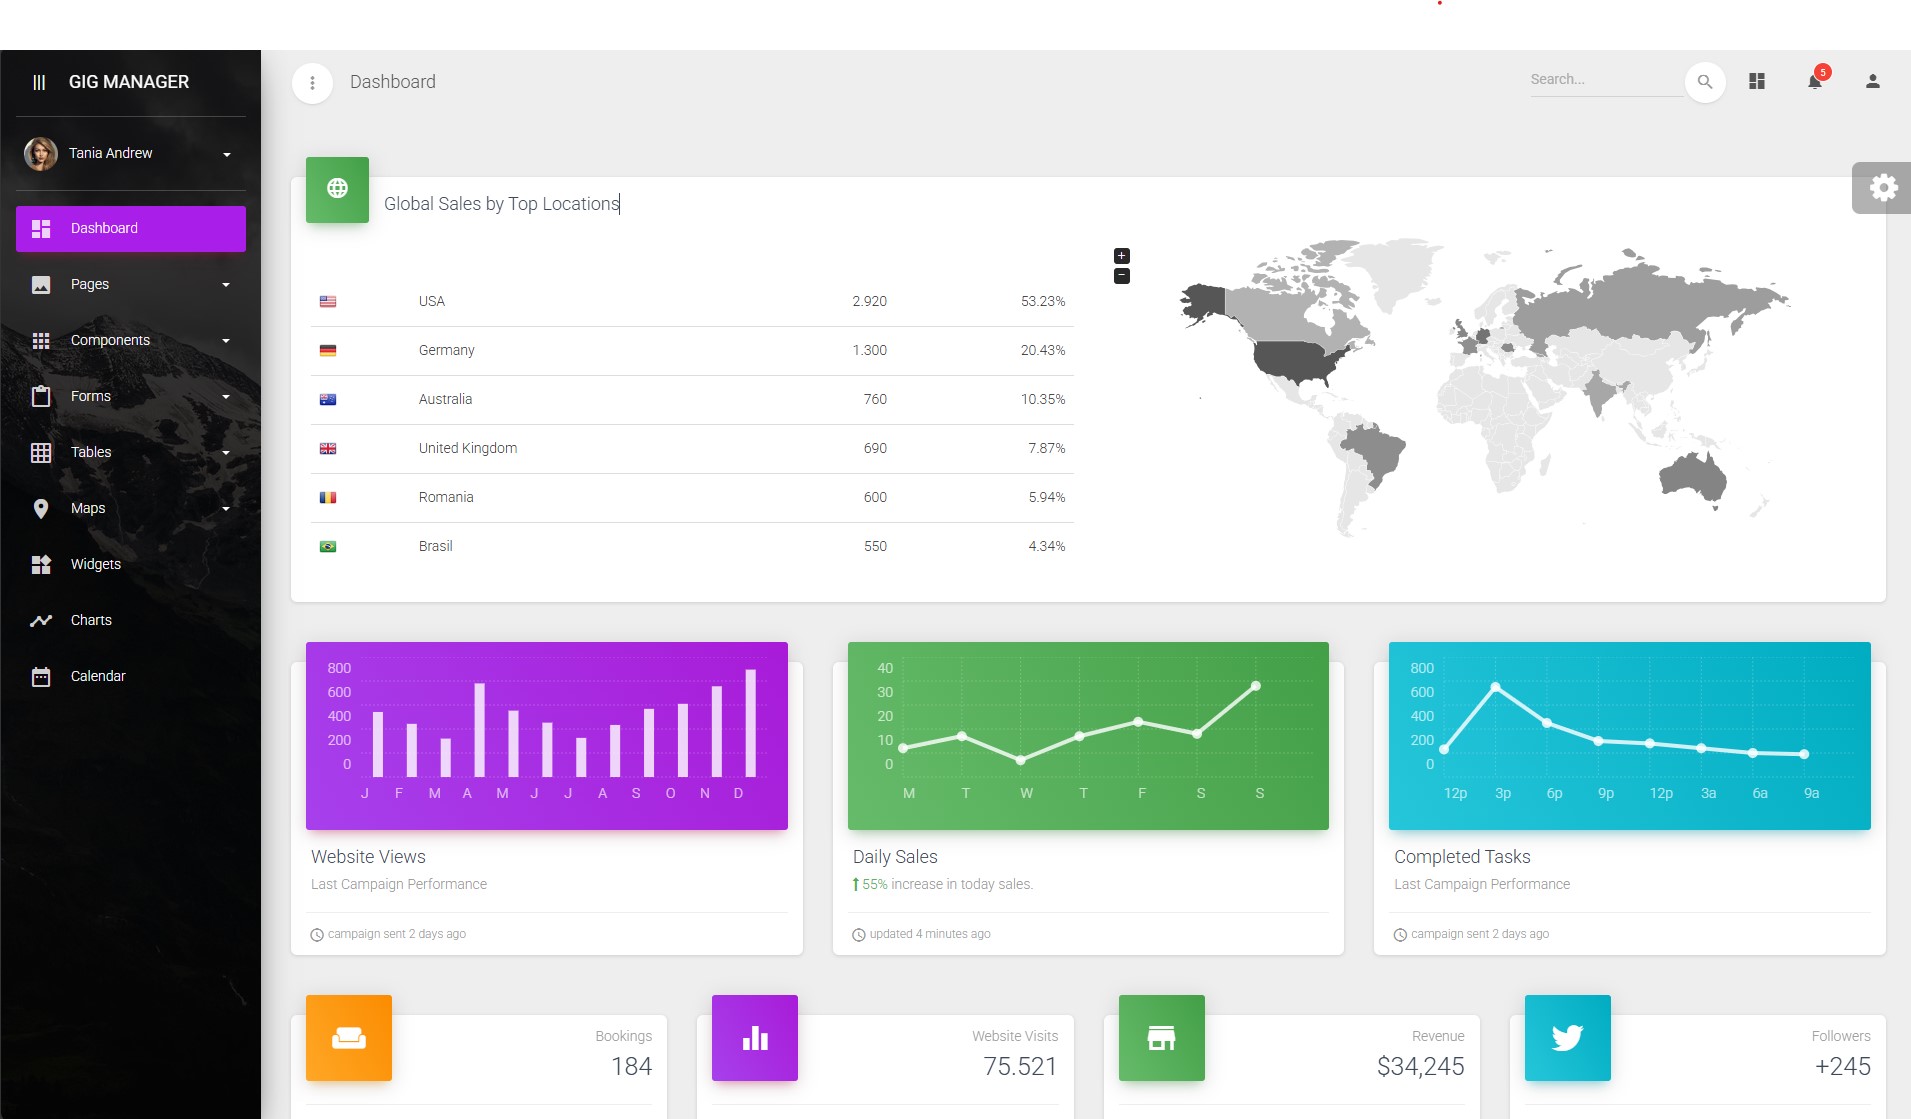The height and width of the screenshot is (1119, 1911).
Task: Expand the Forms submenu arrow
Action: click(226, 397)
